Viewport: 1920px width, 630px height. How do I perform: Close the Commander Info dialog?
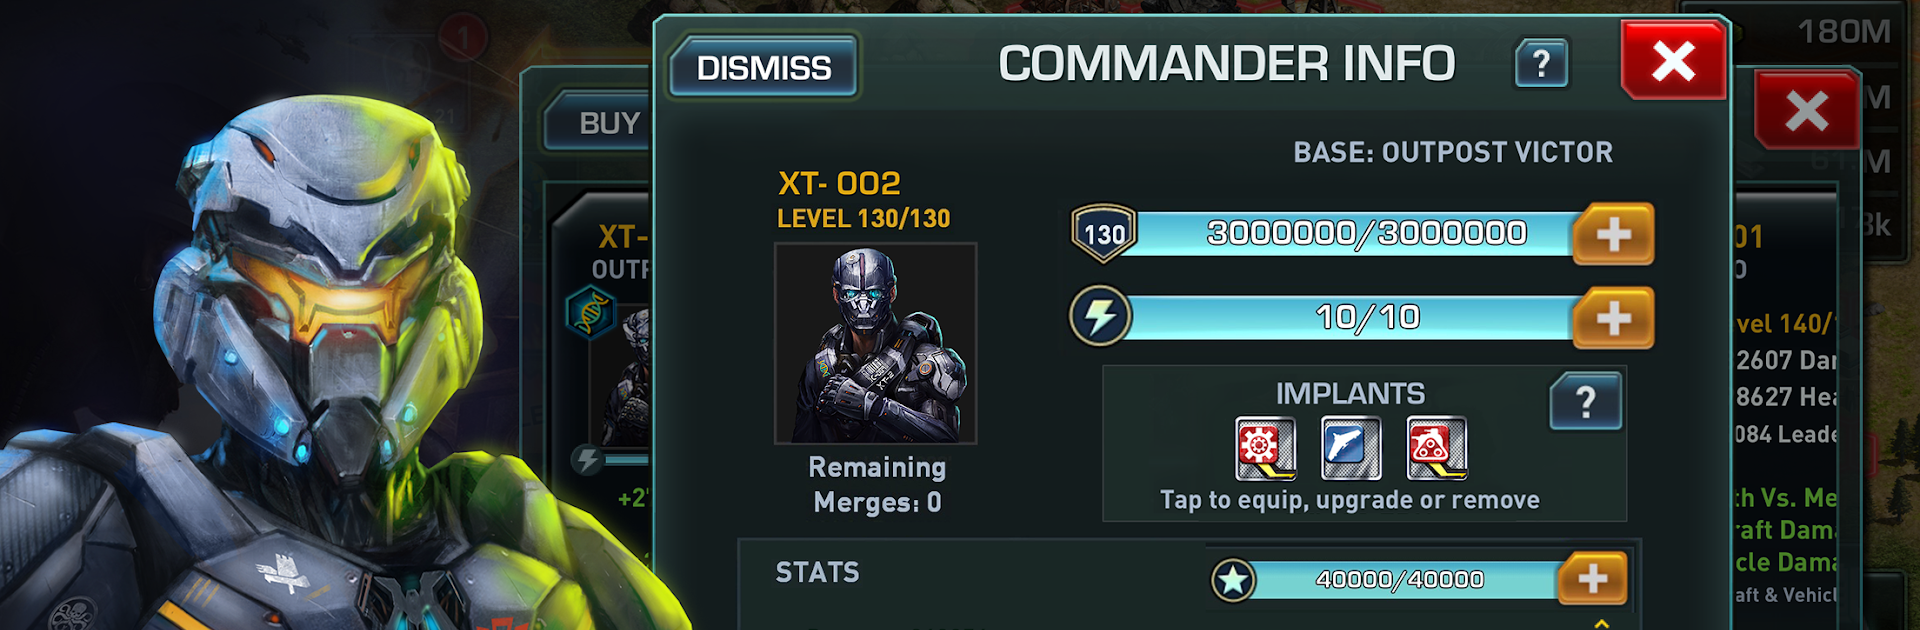click(x=1673, y=61)
